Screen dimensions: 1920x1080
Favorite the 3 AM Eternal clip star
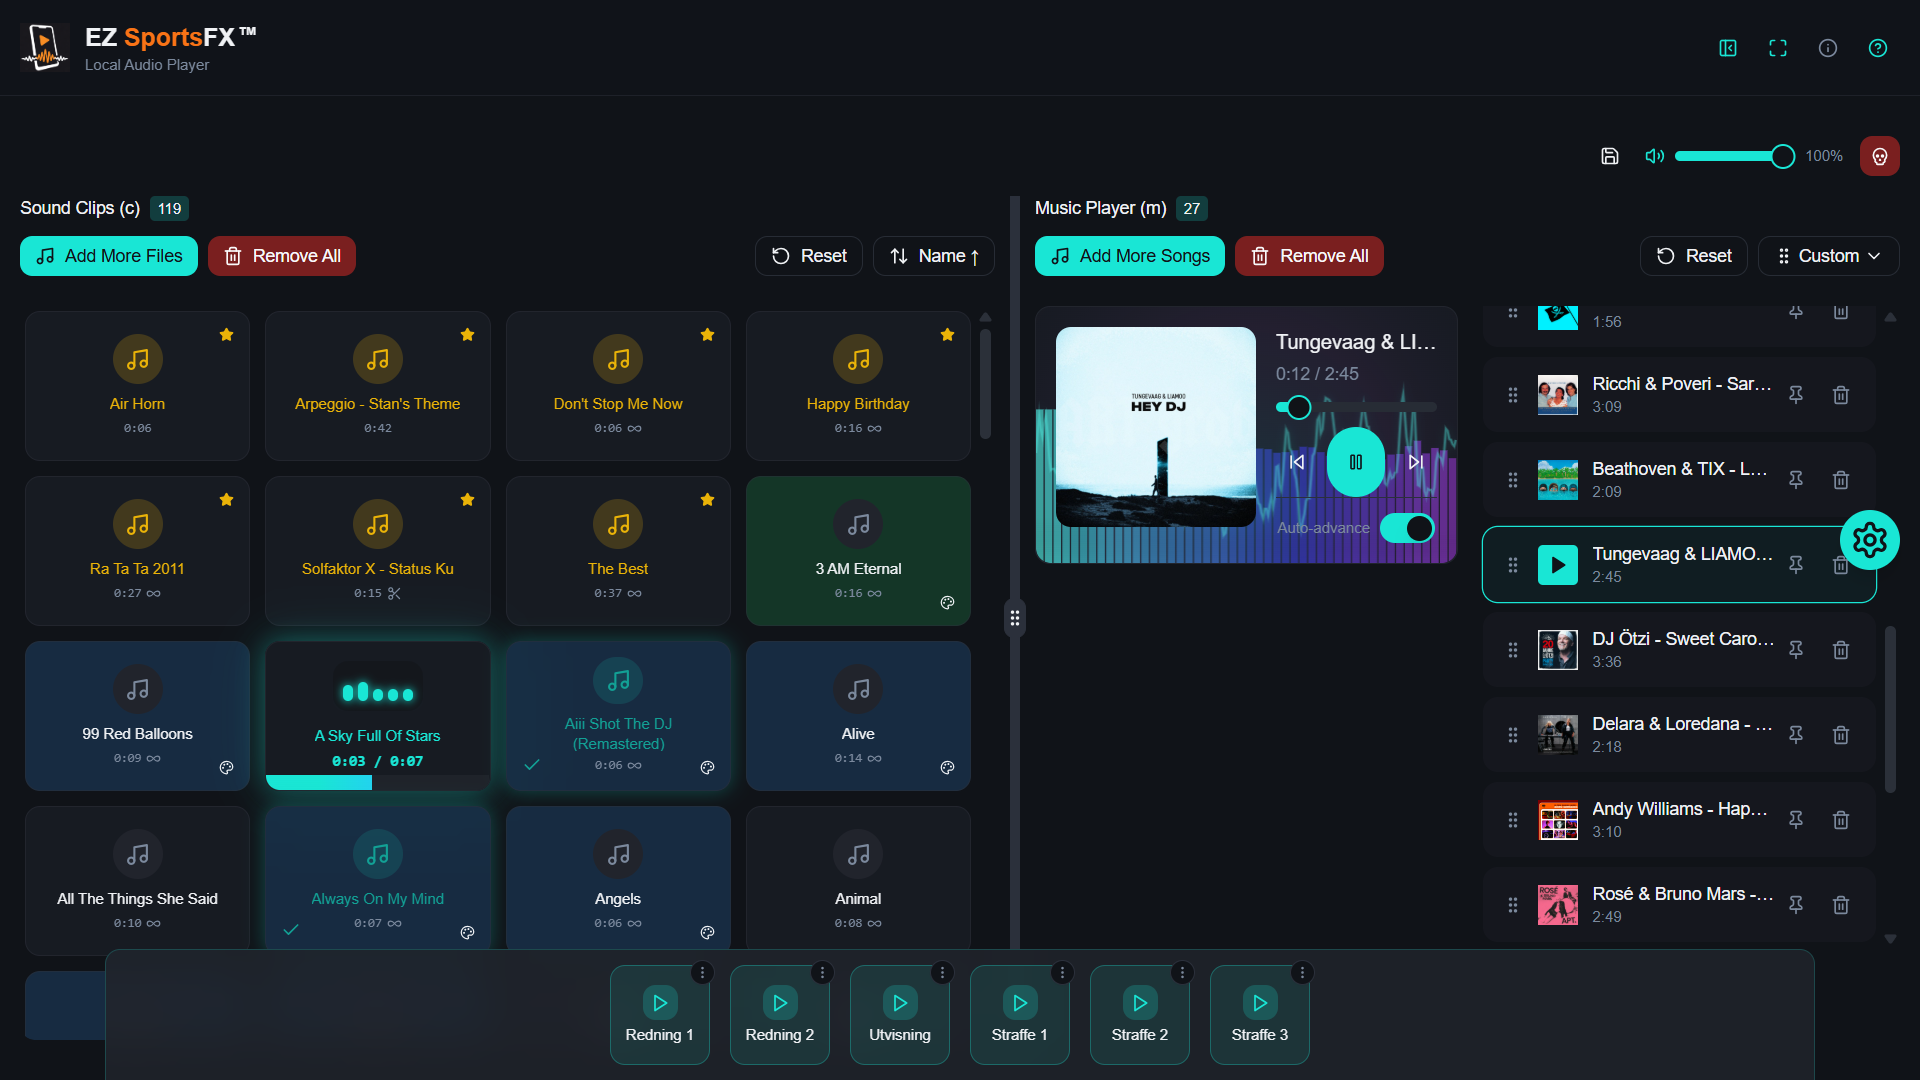948,500
